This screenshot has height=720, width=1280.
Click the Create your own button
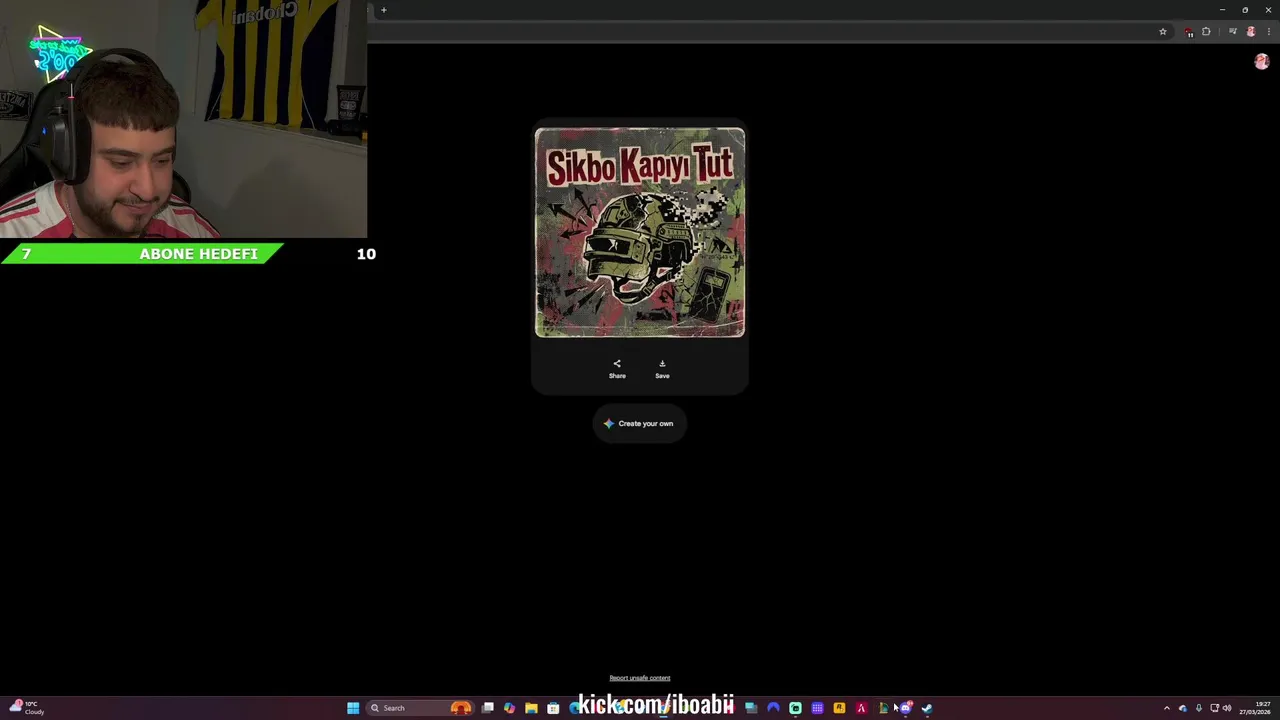(640, 423)
